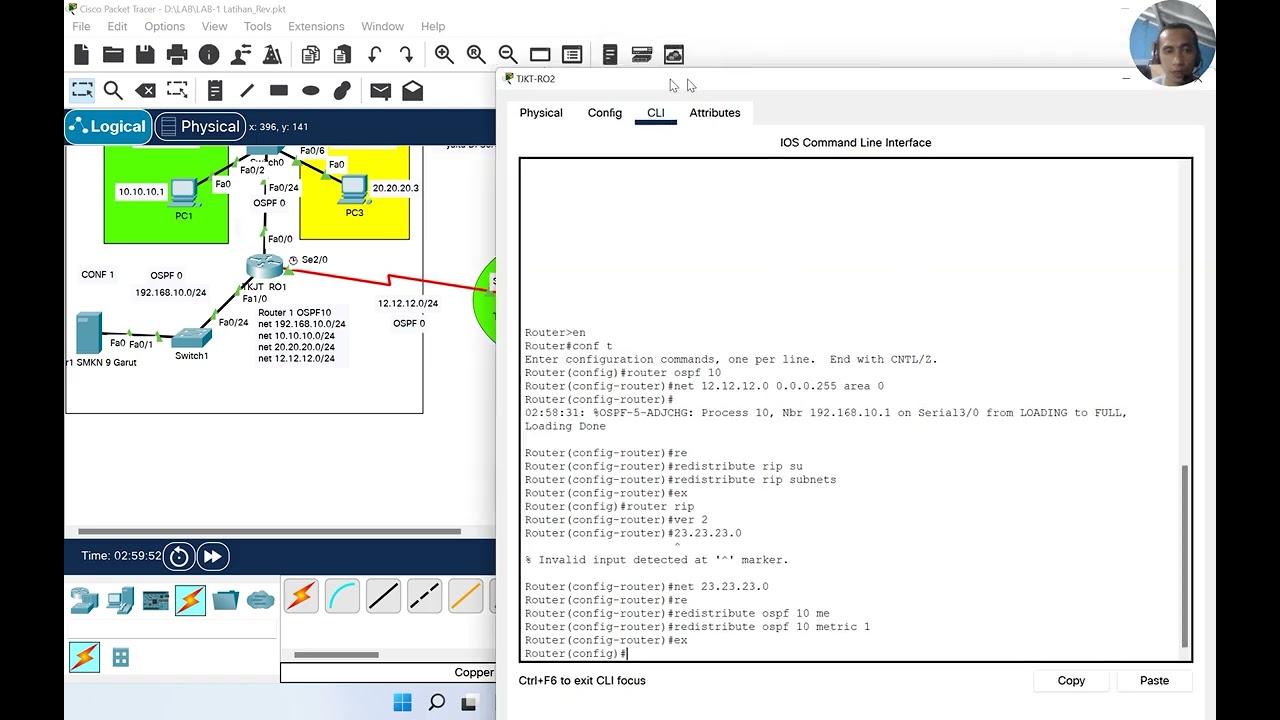This screenshot has width=1280, height=720.
Task: Pick the orange Fiber cable
Action: (465, 596)
